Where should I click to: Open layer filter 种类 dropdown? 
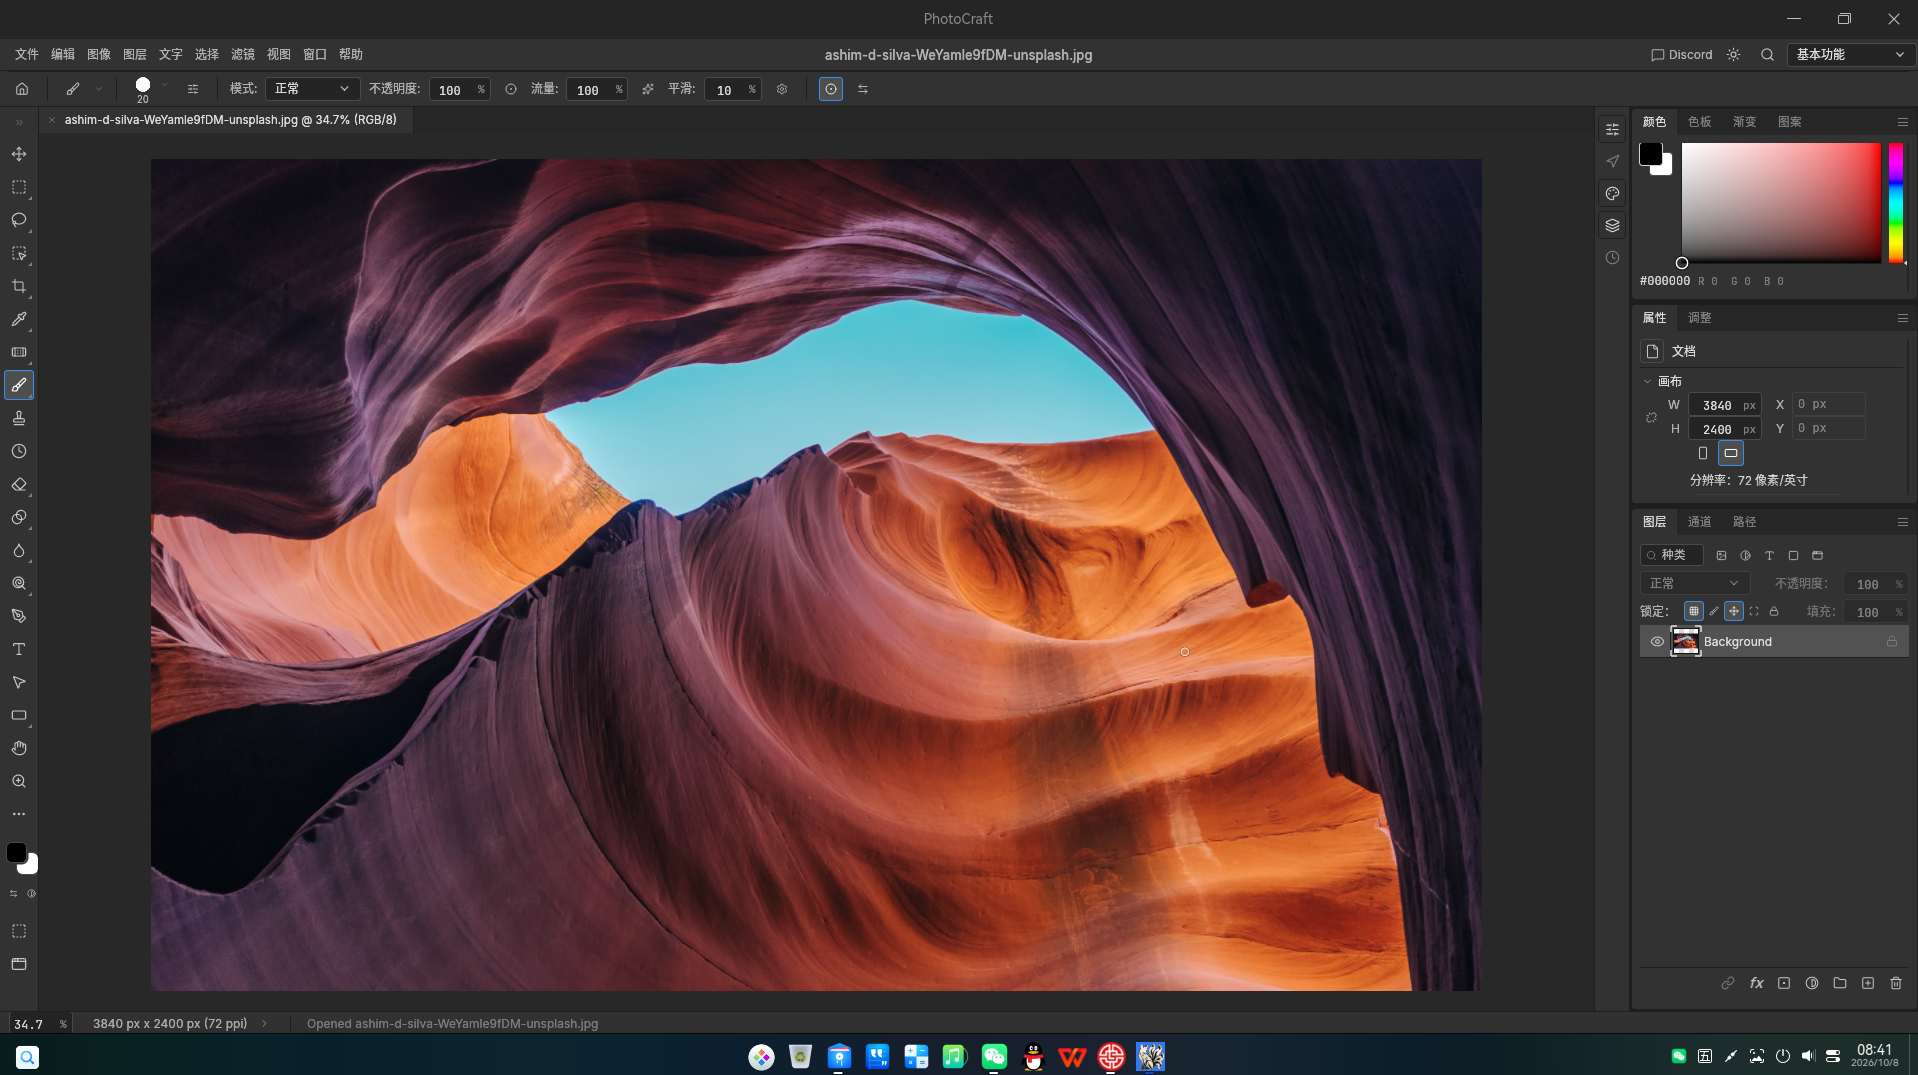pyautogui.click(x=1671, y=555)
